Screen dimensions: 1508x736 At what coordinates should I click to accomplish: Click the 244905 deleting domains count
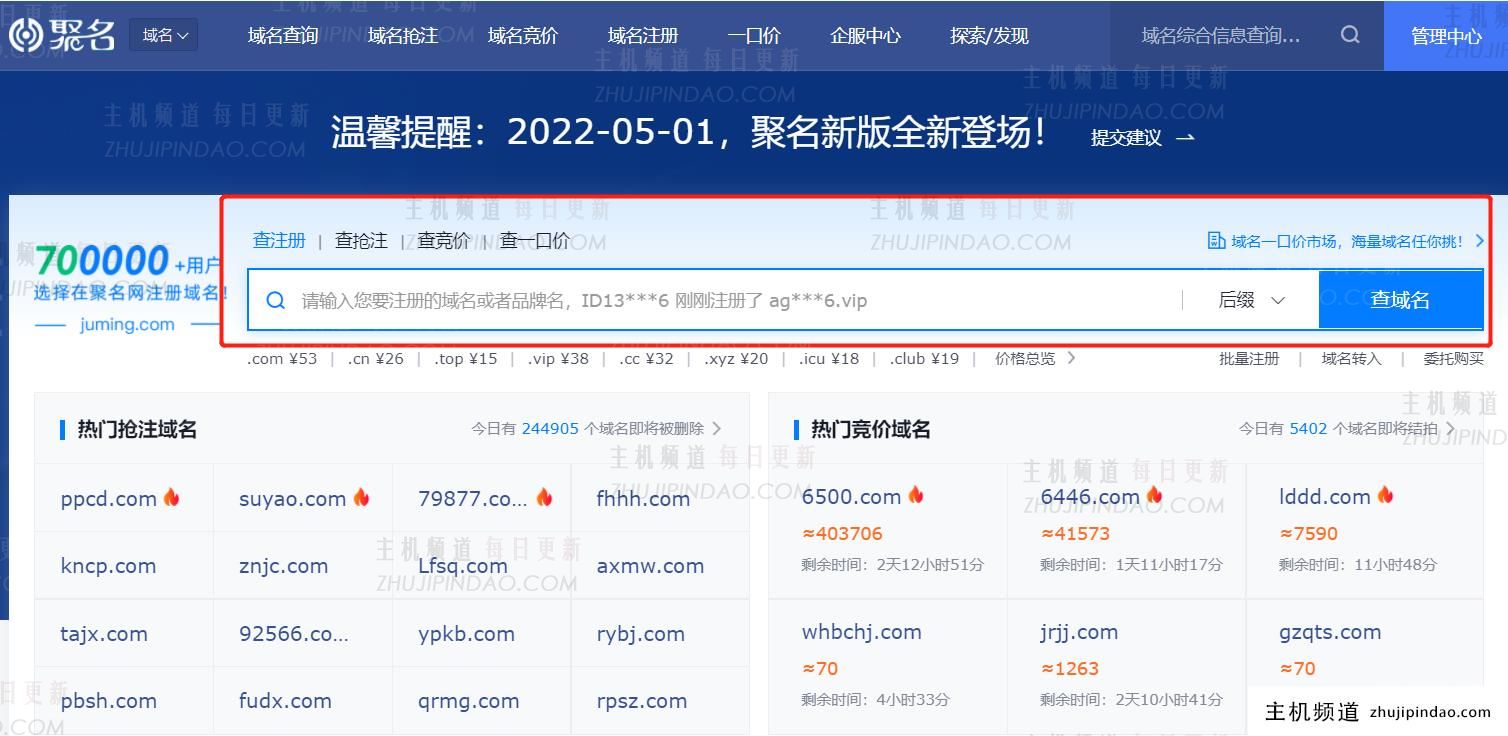click(x=550, y=428)
